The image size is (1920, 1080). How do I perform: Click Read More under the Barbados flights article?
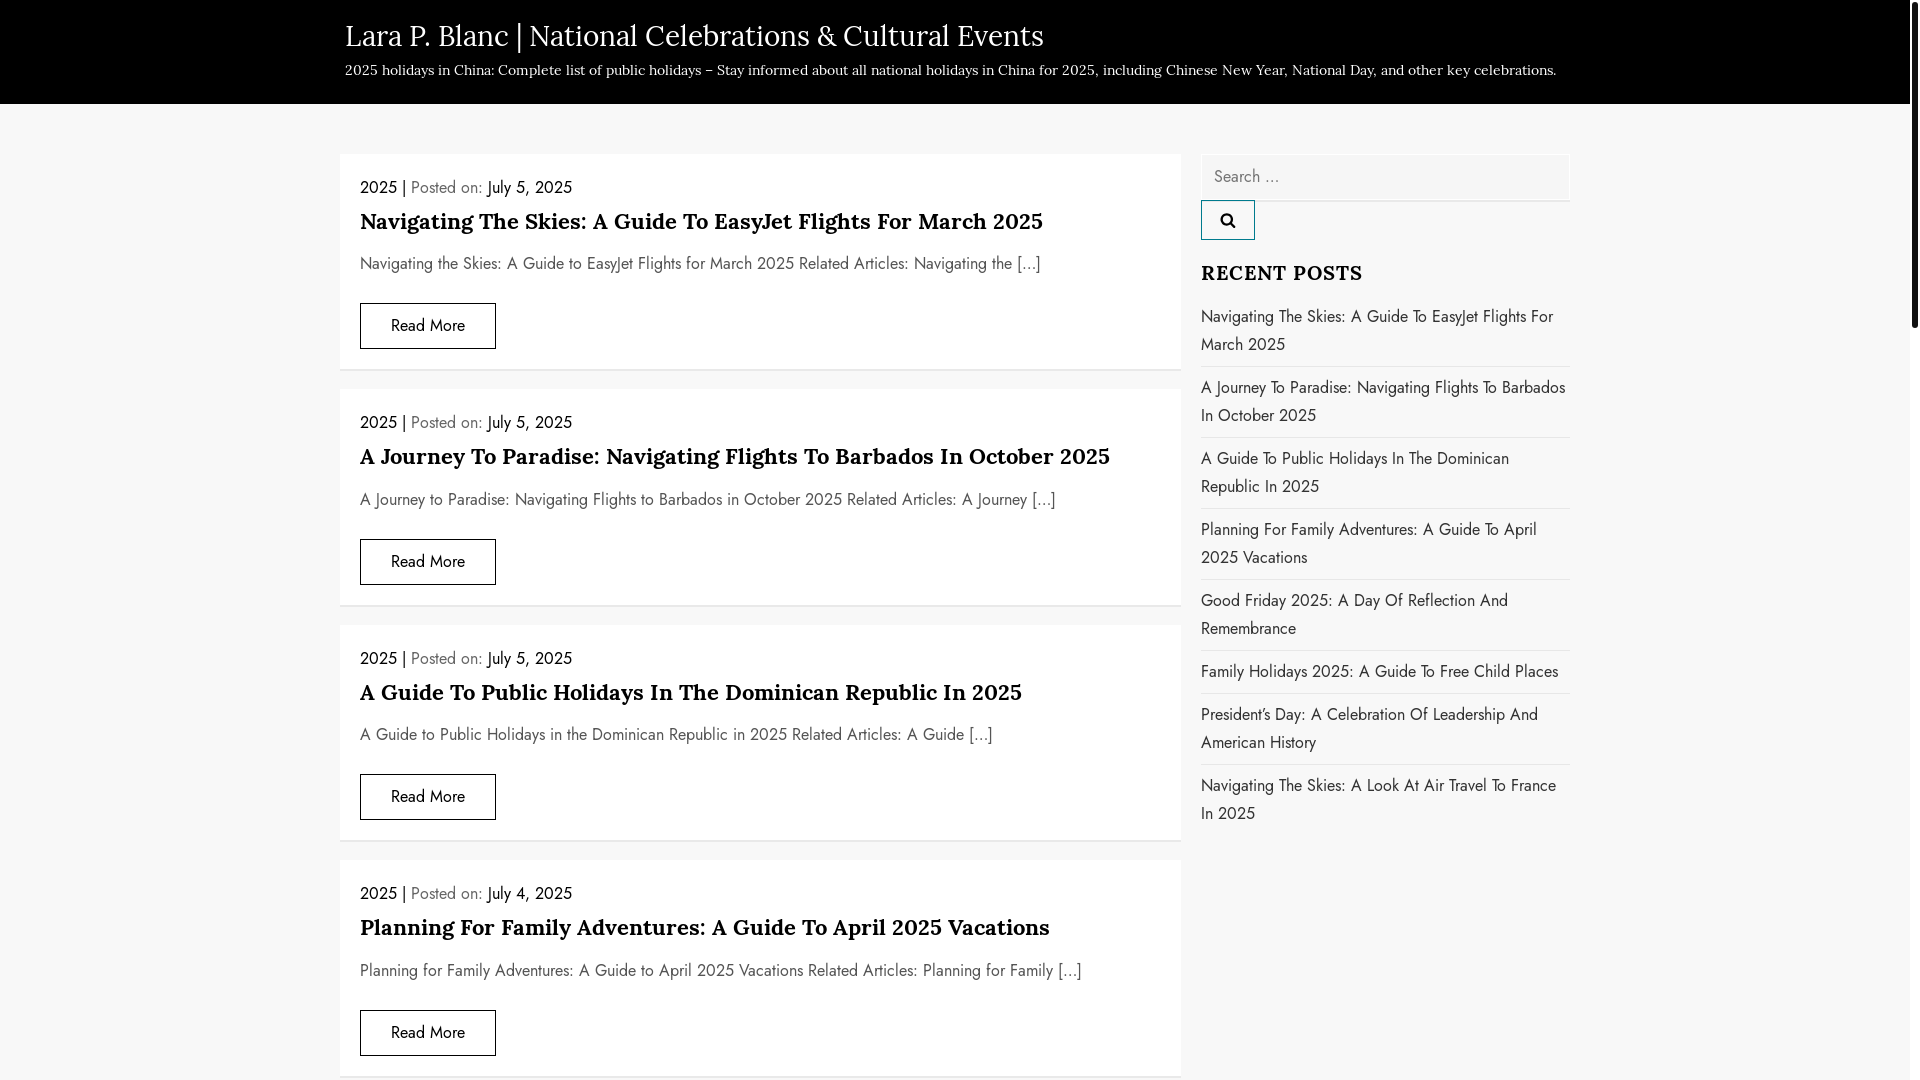click(427, 562)
